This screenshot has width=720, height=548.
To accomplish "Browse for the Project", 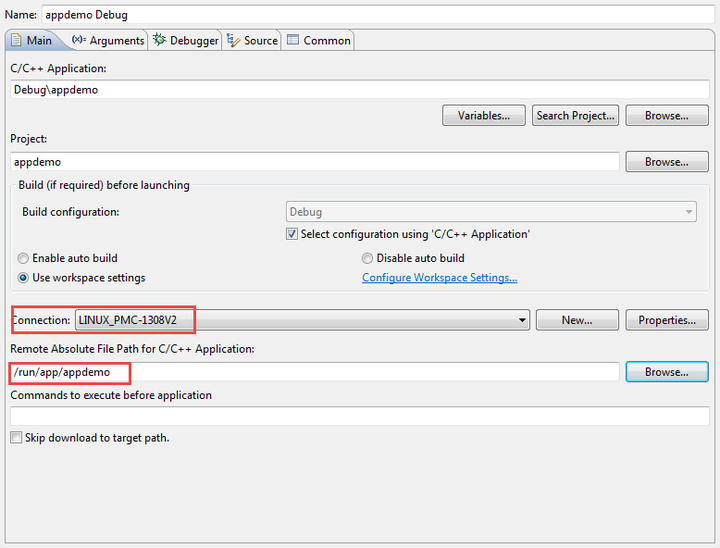I will point(667,162).
